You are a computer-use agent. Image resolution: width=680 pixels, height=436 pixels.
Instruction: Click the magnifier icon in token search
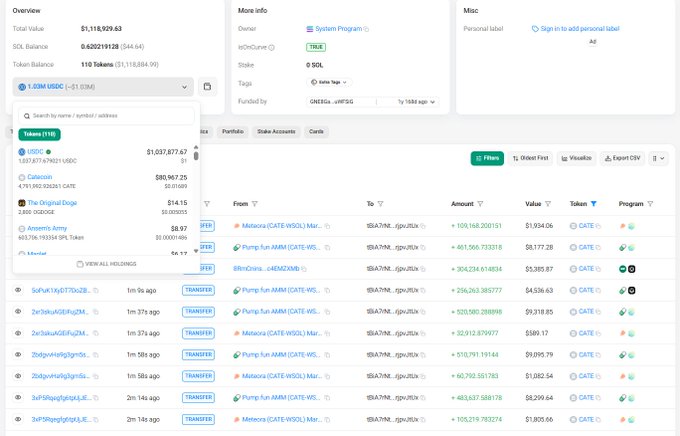(x=27, y=116)
